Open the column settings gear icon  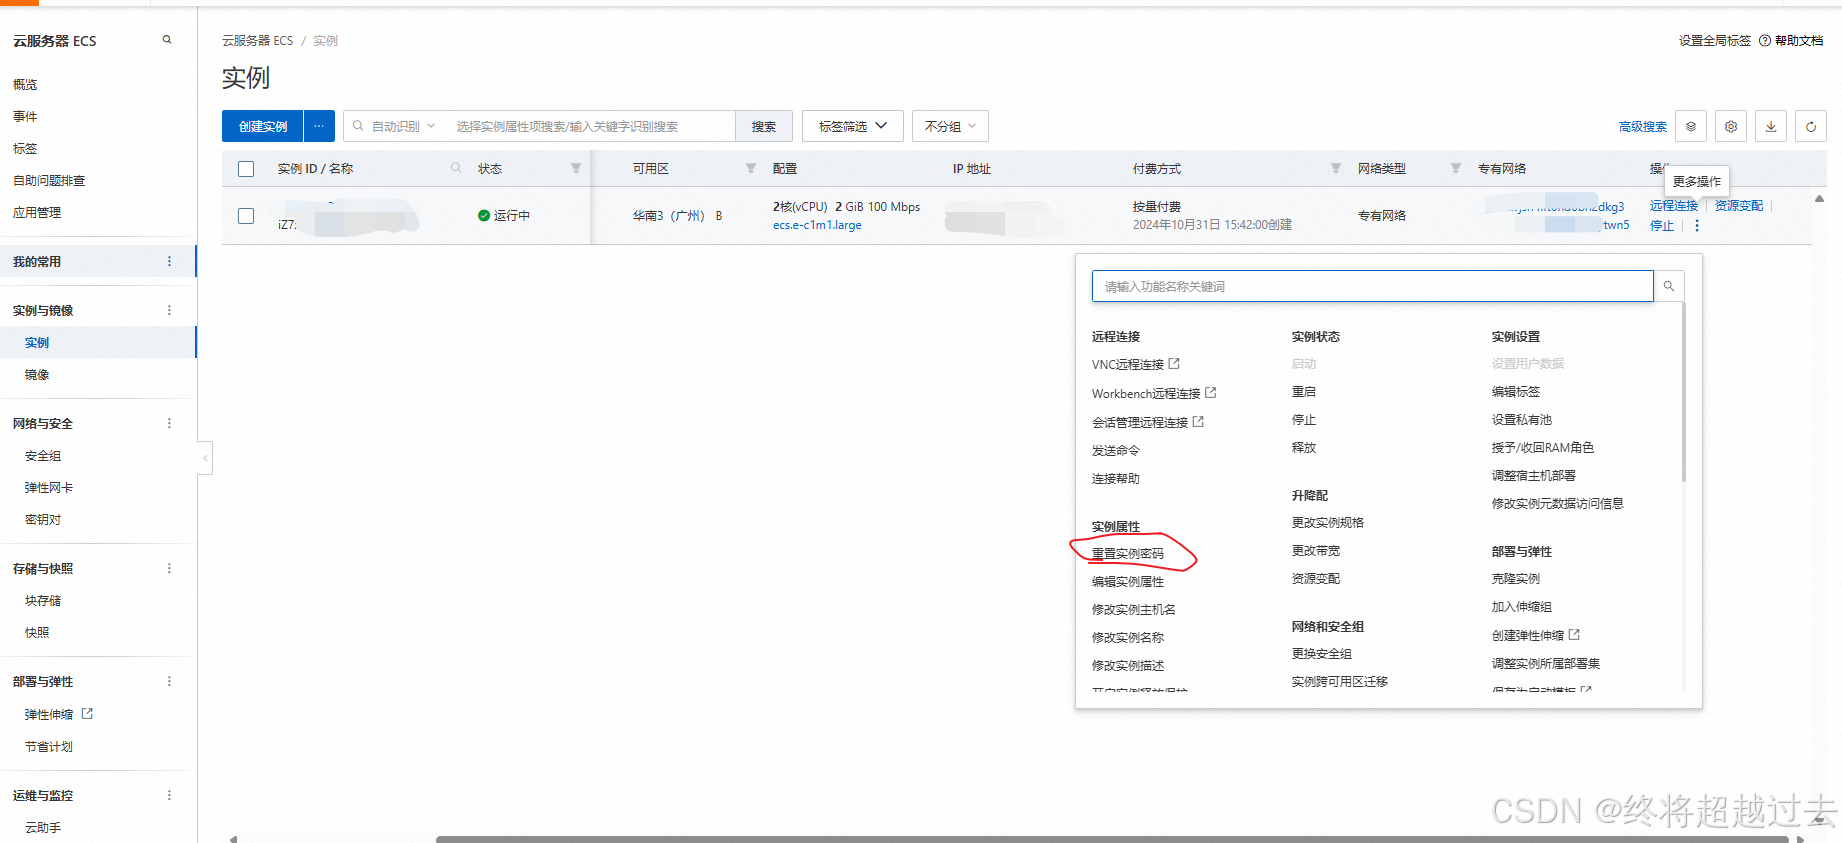[x=1730, y=127]
